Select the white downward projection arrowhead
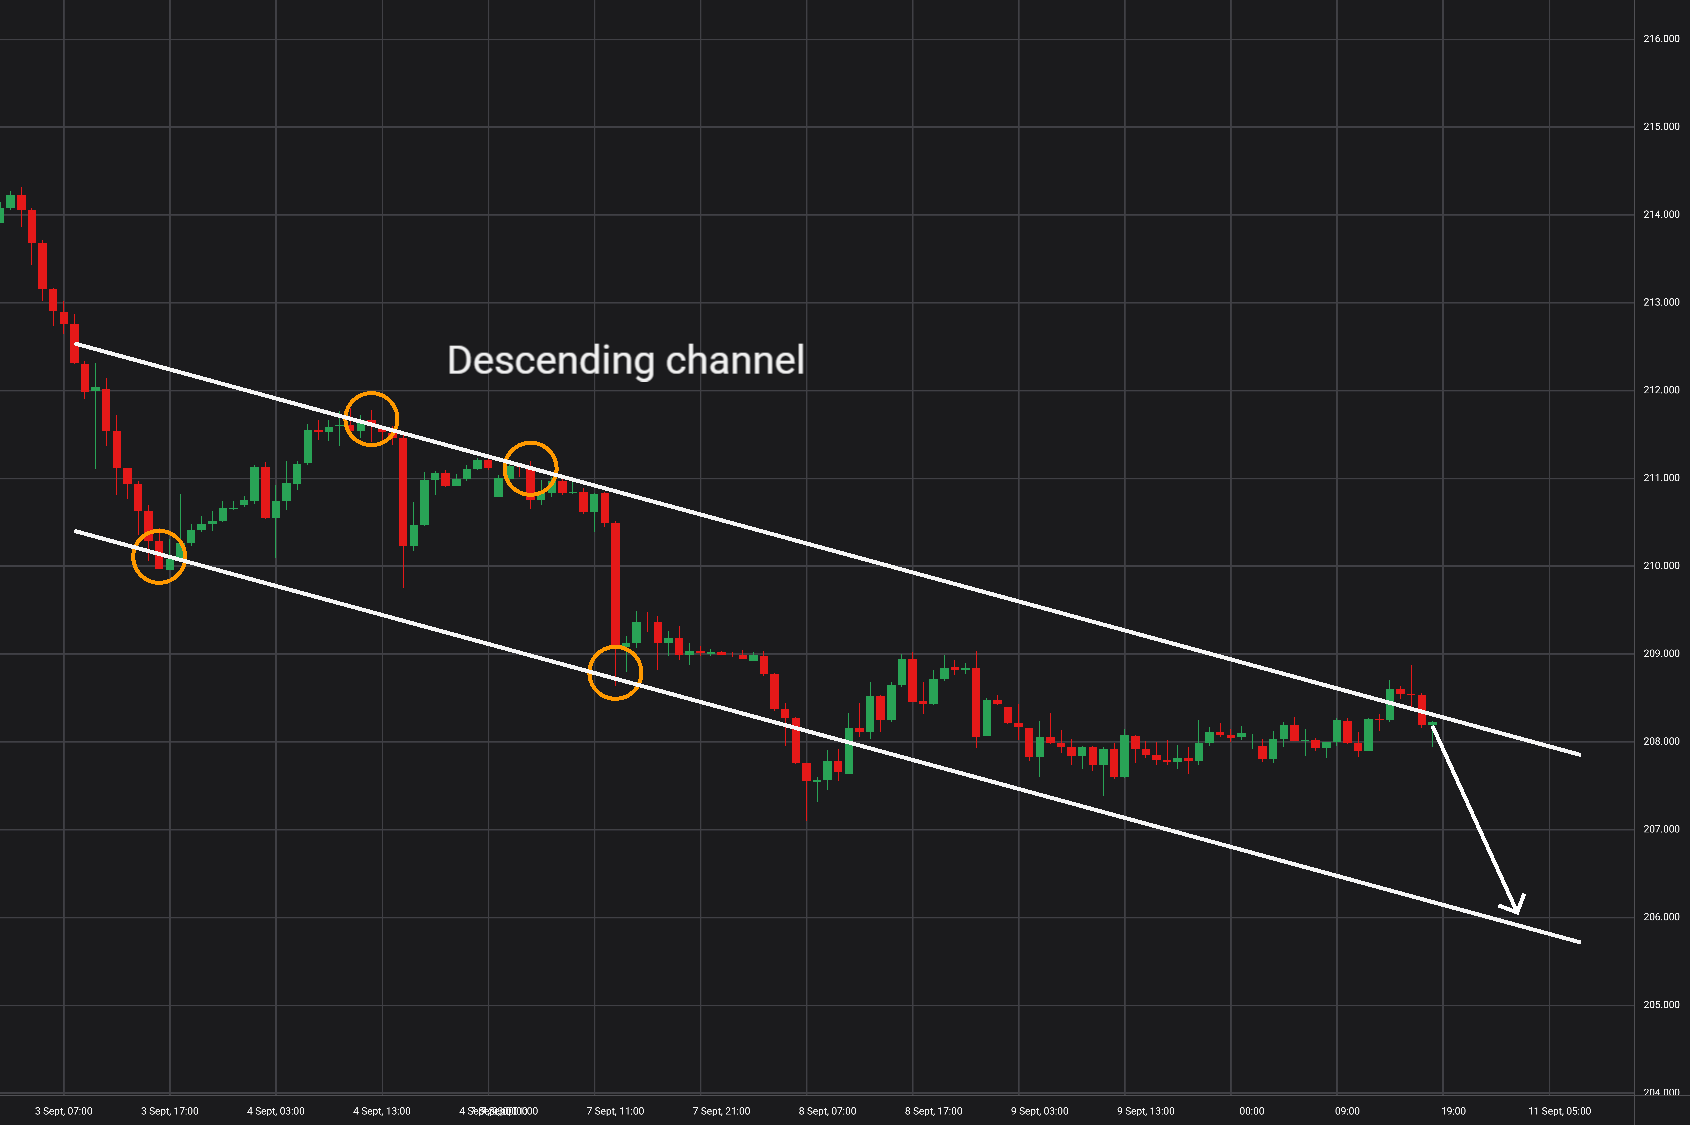 tap(1513, 903)
